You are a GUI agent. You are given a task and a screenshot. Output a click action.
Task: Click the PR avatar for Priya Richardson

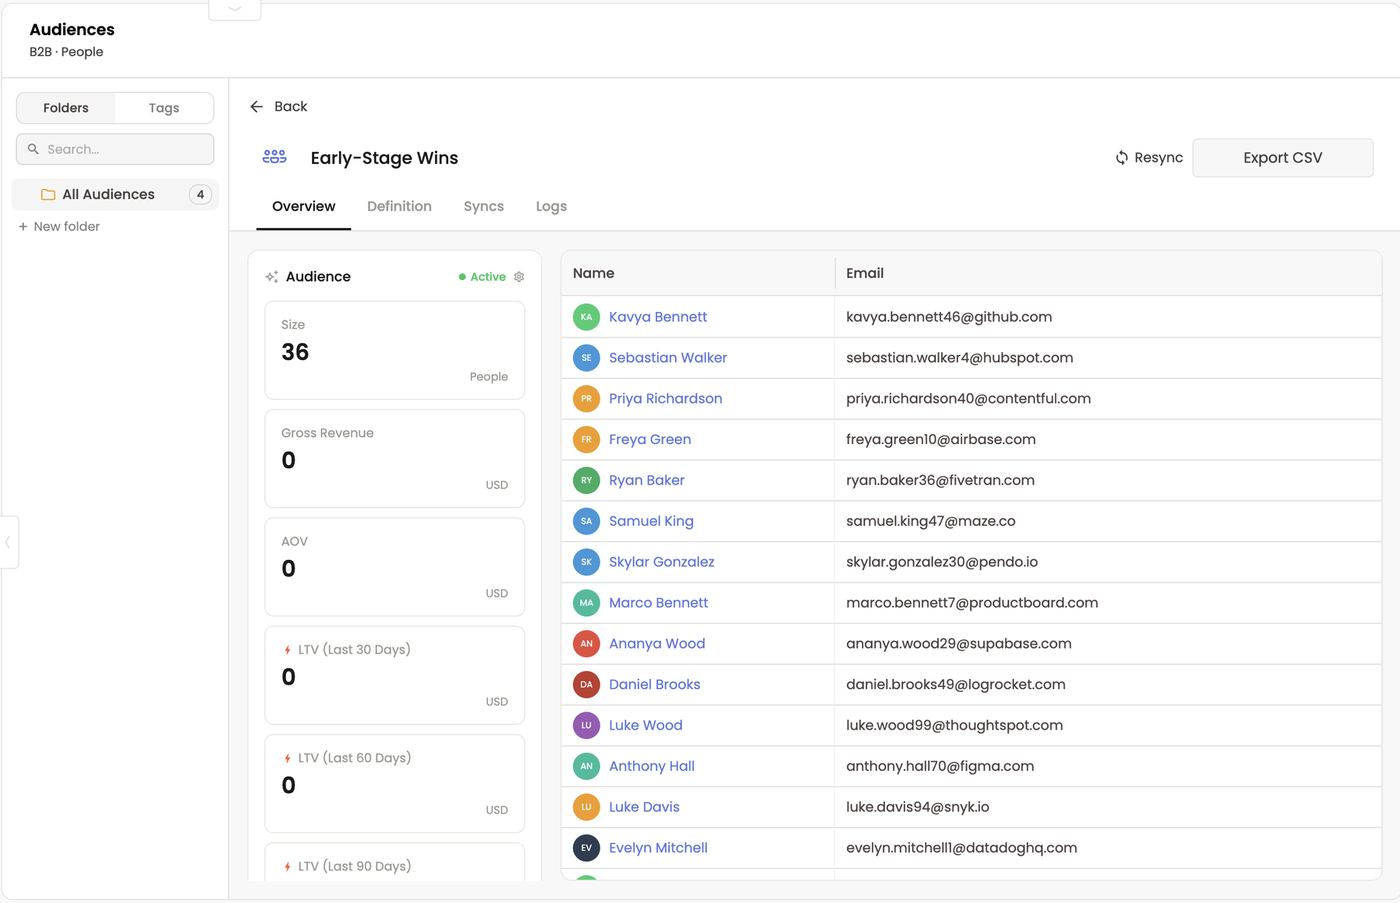pos(586,399)
